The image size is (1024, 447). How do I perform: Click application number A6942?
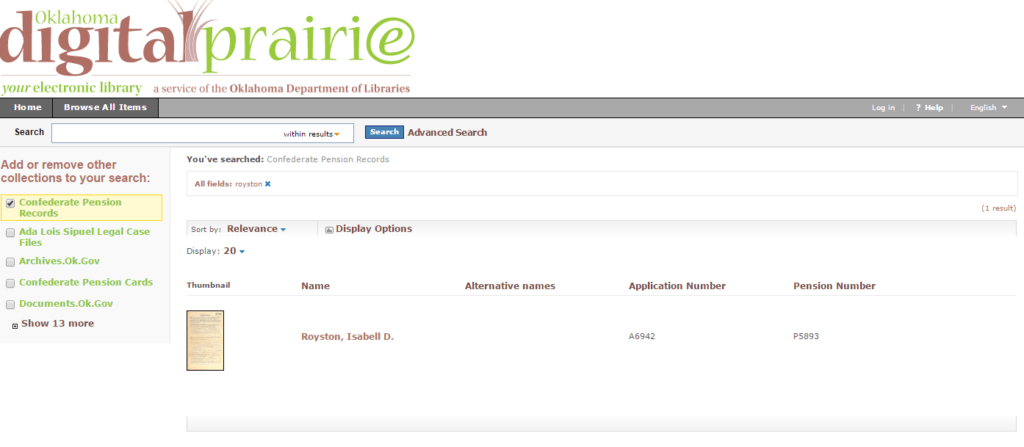(x=641, y=337)
